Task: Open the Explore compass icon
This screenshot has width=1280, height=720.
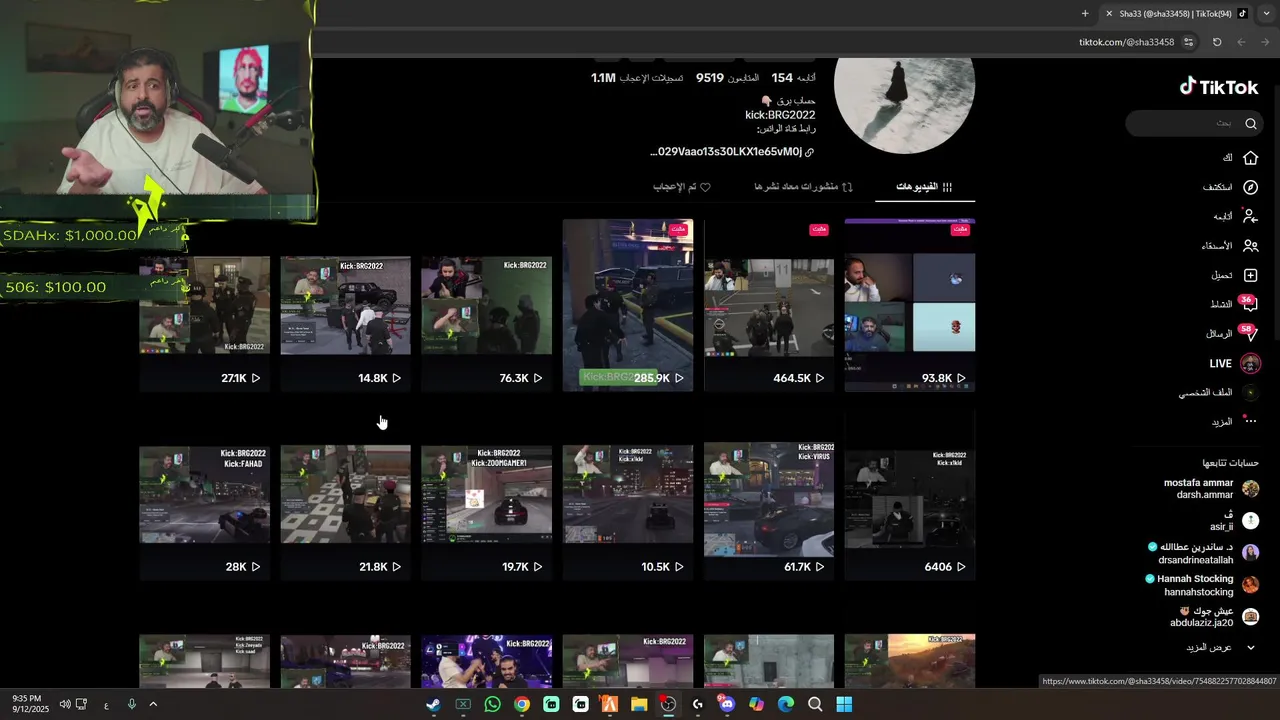Action: 1250,187
